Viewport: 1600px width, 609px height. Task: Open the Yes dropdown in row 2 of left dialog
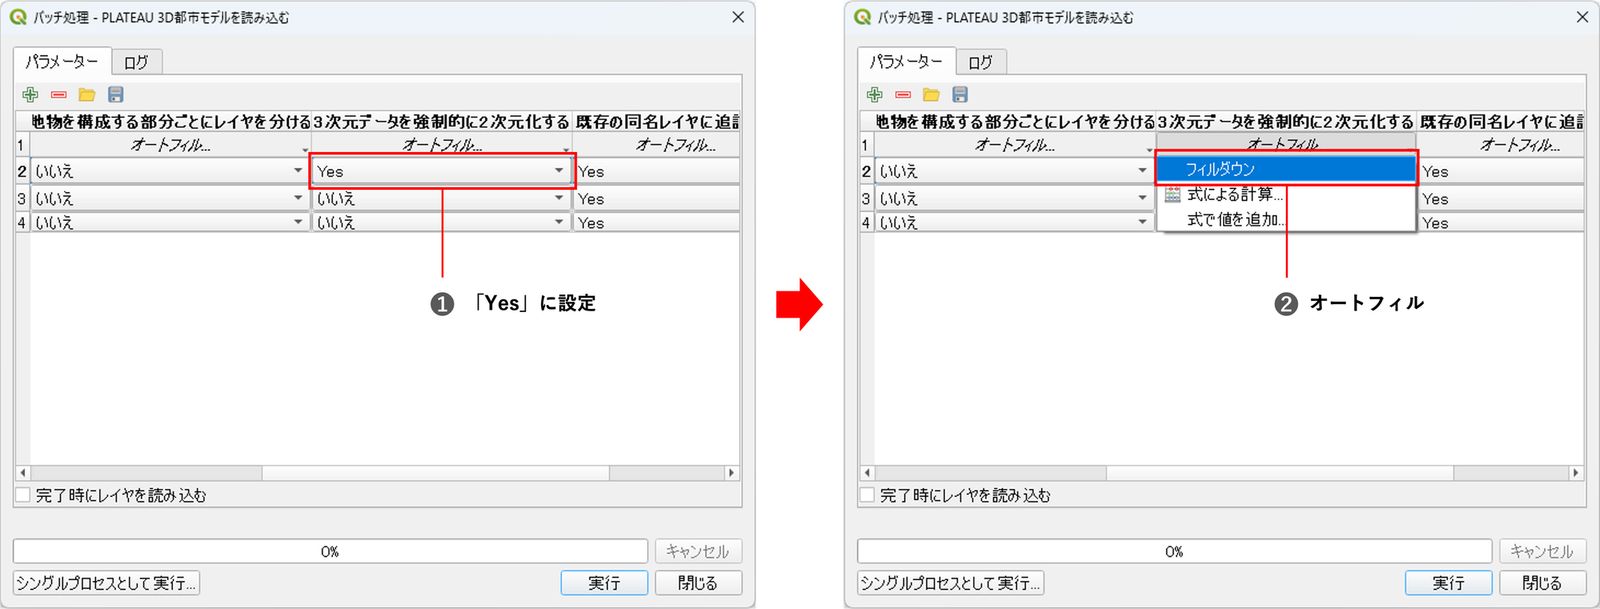click(x=442, y=171)
